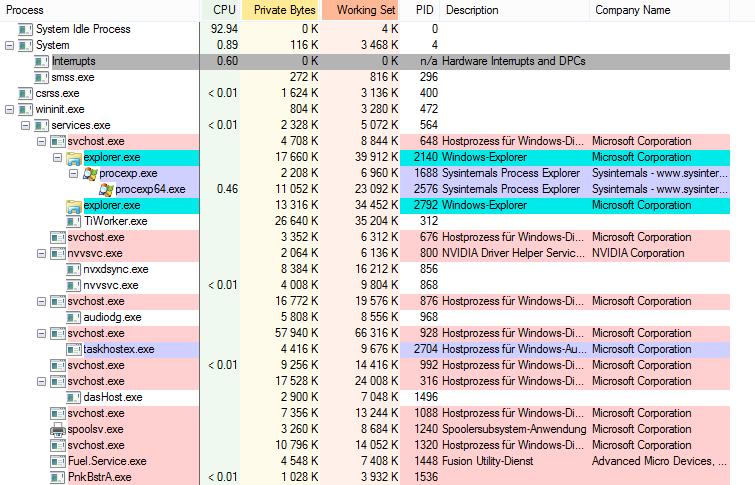The image size is (755, 485).
Task: Click the dasHost.exe row name
Action: (113, 398)
